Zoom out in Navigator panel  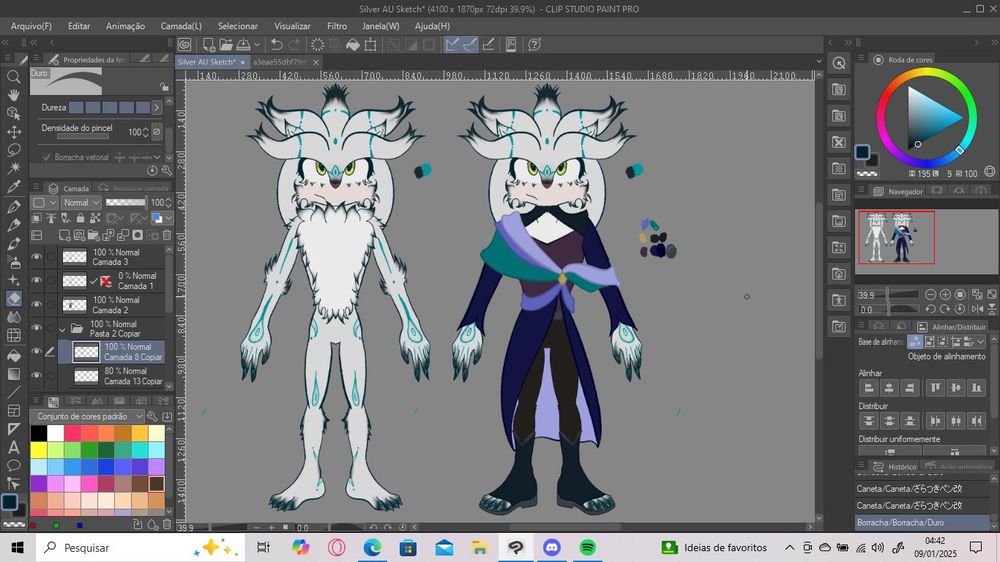point(930,295)
